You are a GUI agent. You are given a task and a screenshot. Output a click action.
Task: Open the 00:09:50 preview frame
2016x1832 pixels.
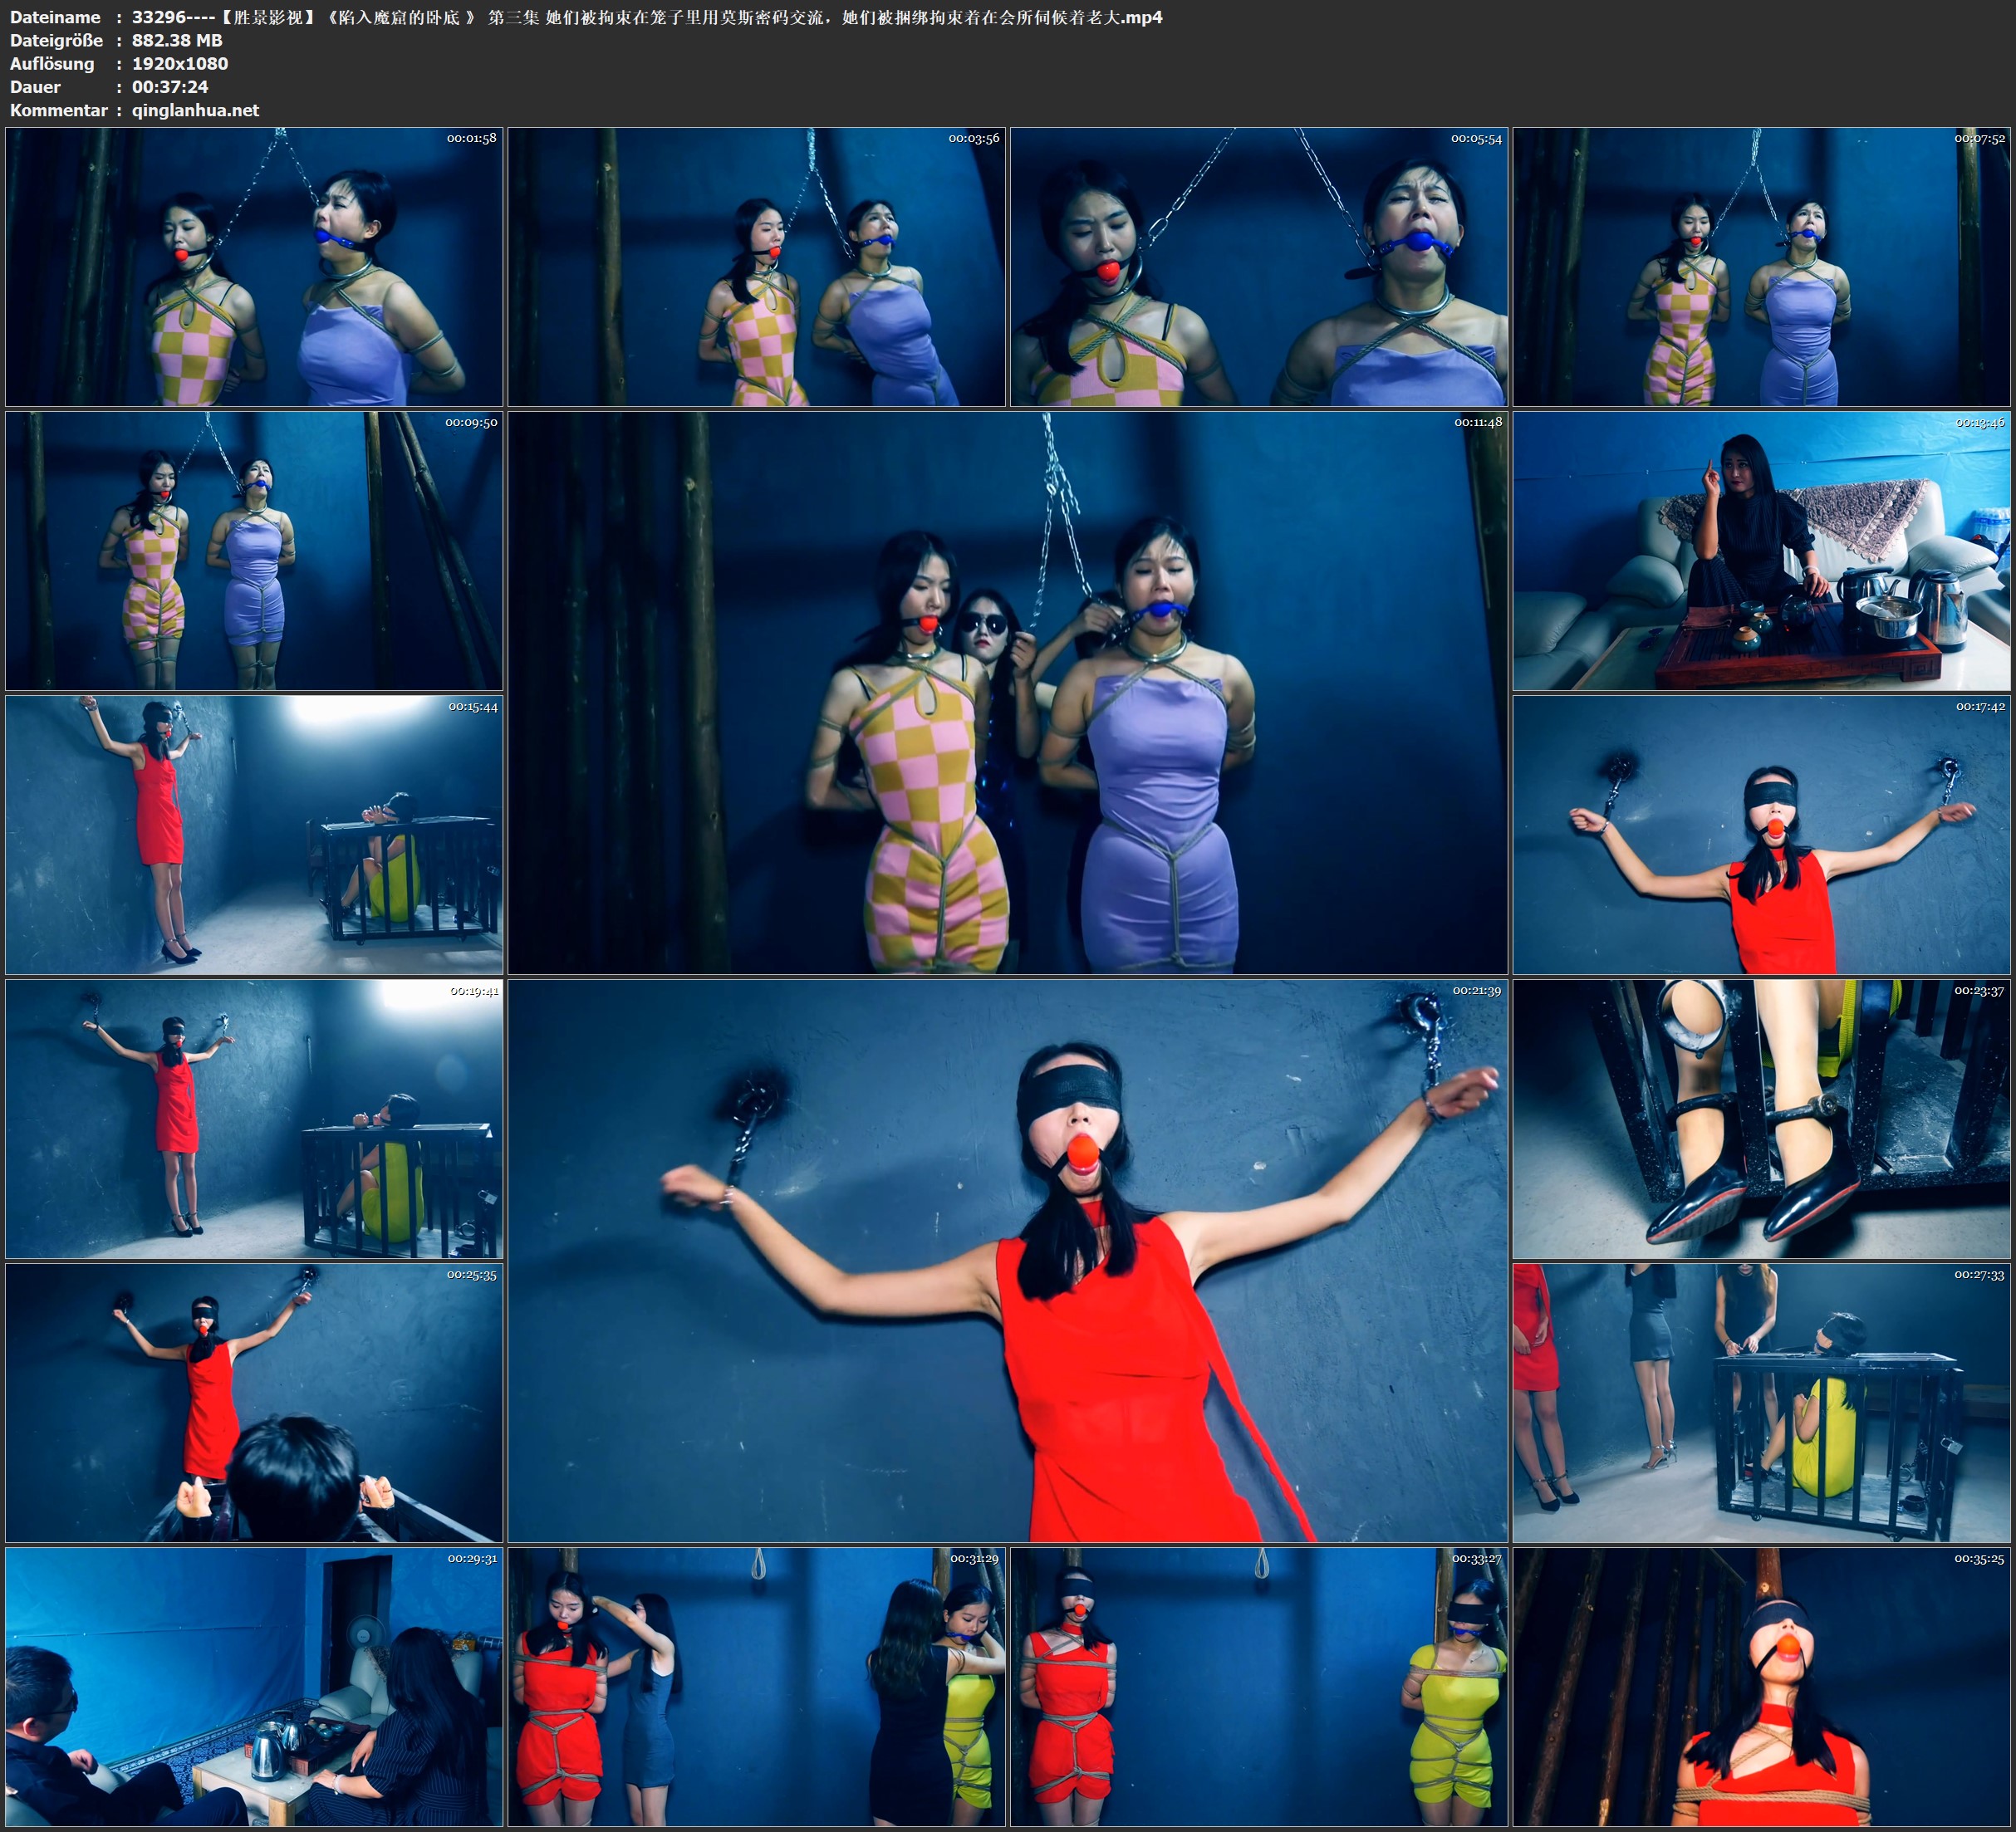pos(254,550)
